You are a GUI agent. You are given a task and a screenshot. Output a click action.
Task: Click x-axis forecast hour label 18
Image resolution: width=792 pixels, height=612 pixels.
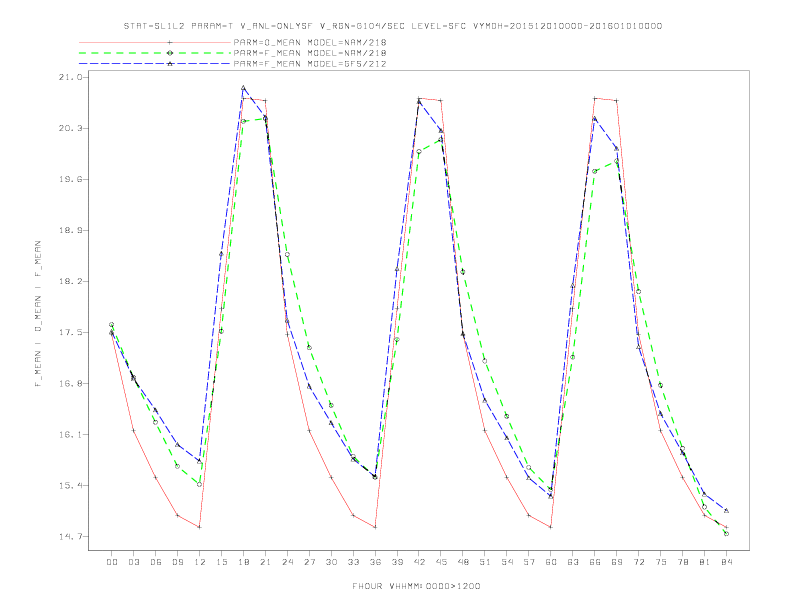click(x=243, y=562)
